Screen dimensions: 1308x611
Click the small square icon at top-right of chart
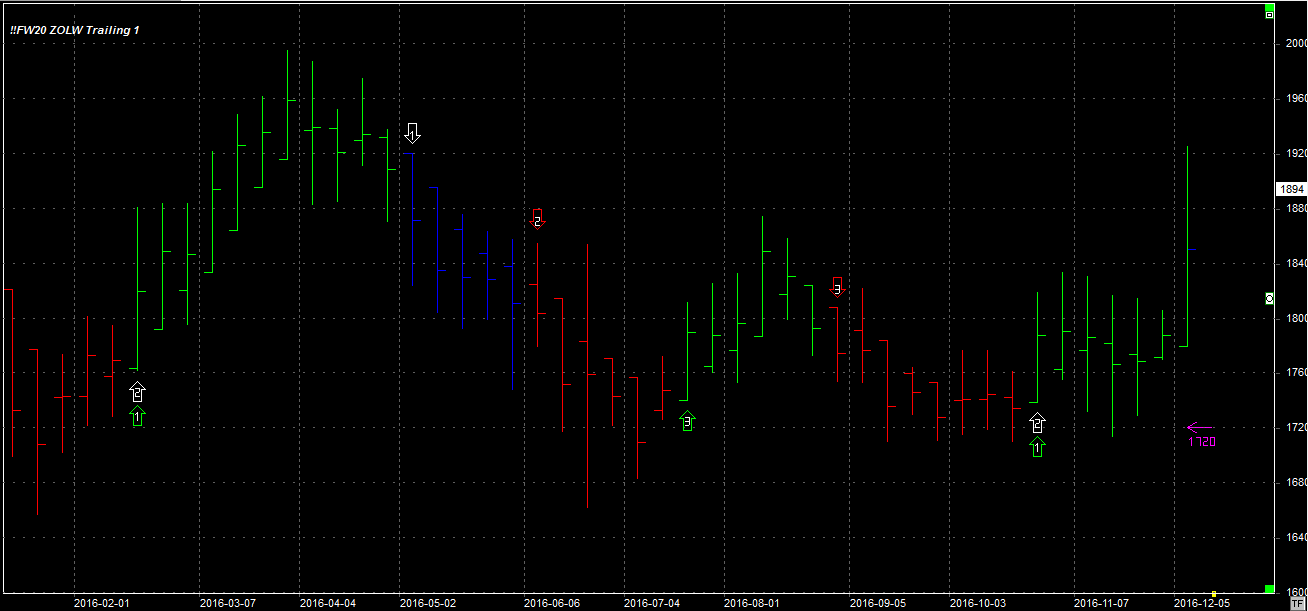click(1269, 15)
